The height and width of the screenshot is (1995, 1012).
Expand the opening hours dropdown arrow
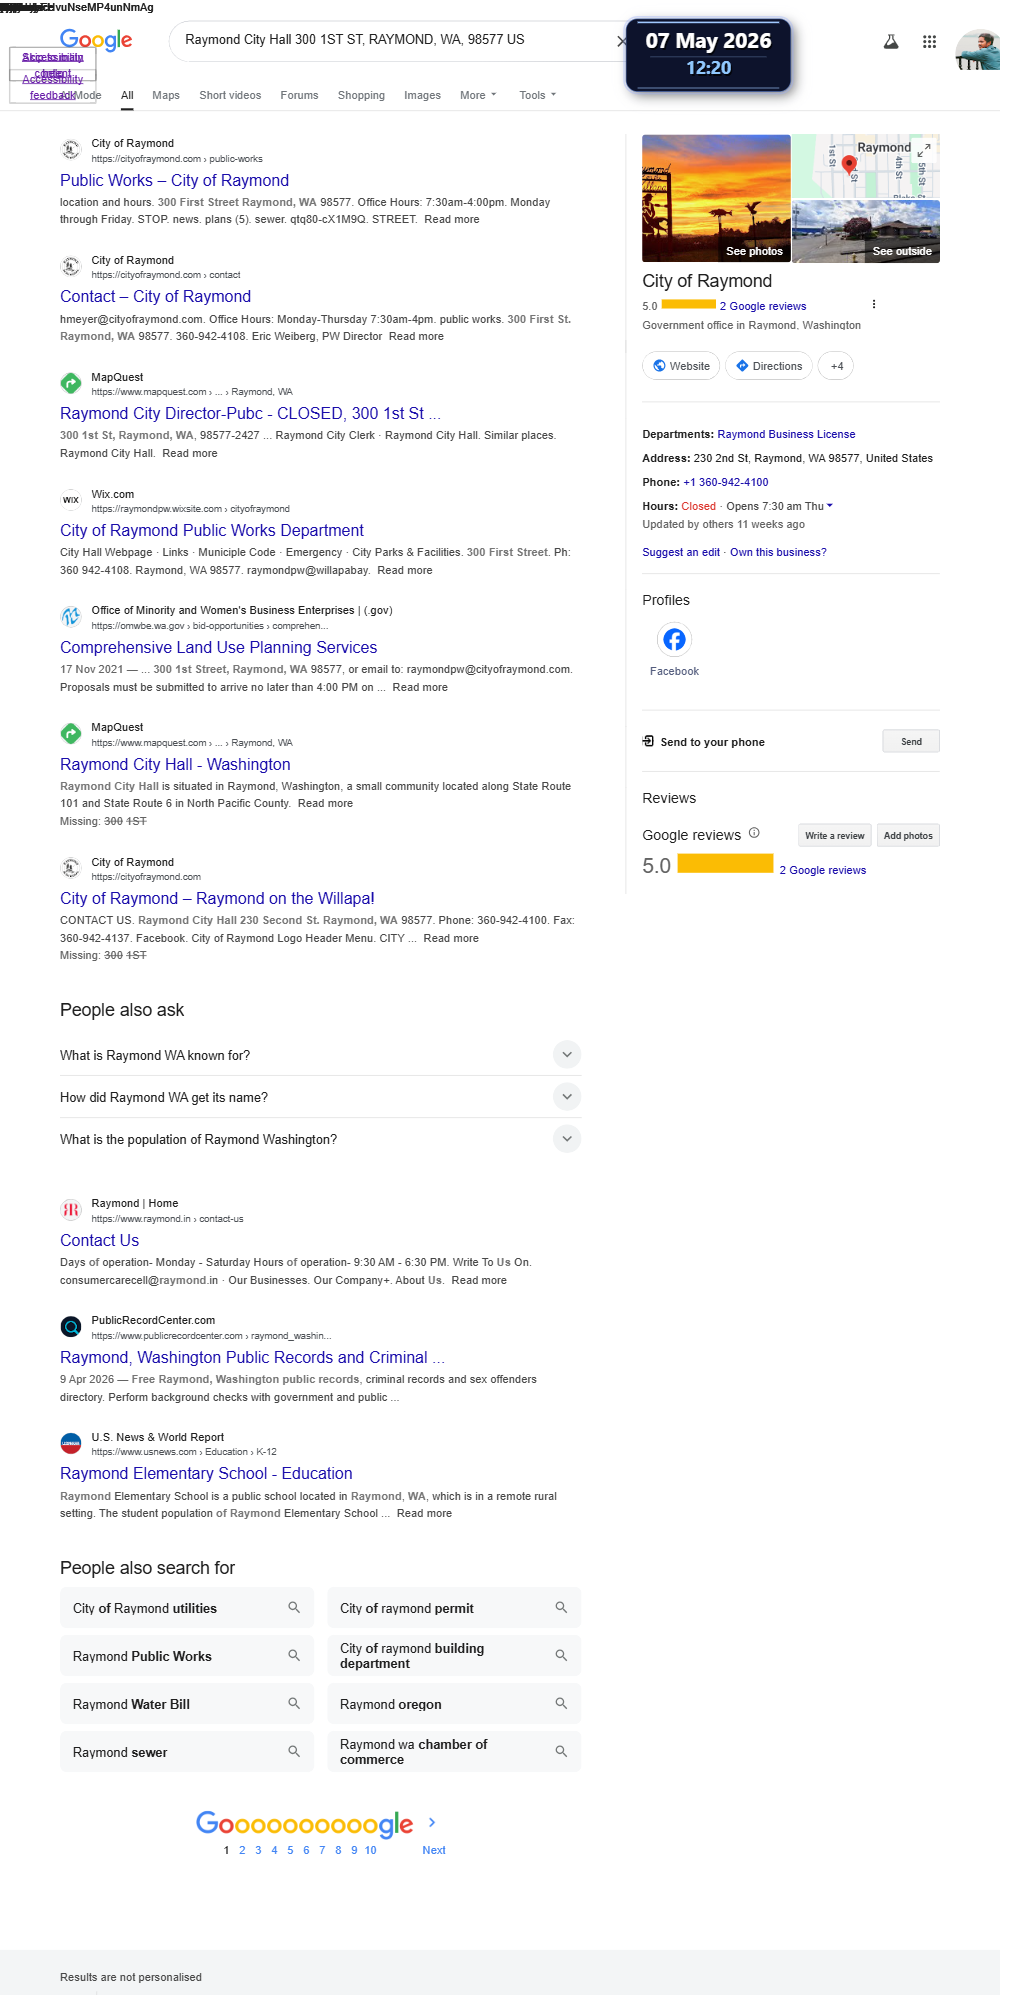pyautogui.click(x=830, y=506)
